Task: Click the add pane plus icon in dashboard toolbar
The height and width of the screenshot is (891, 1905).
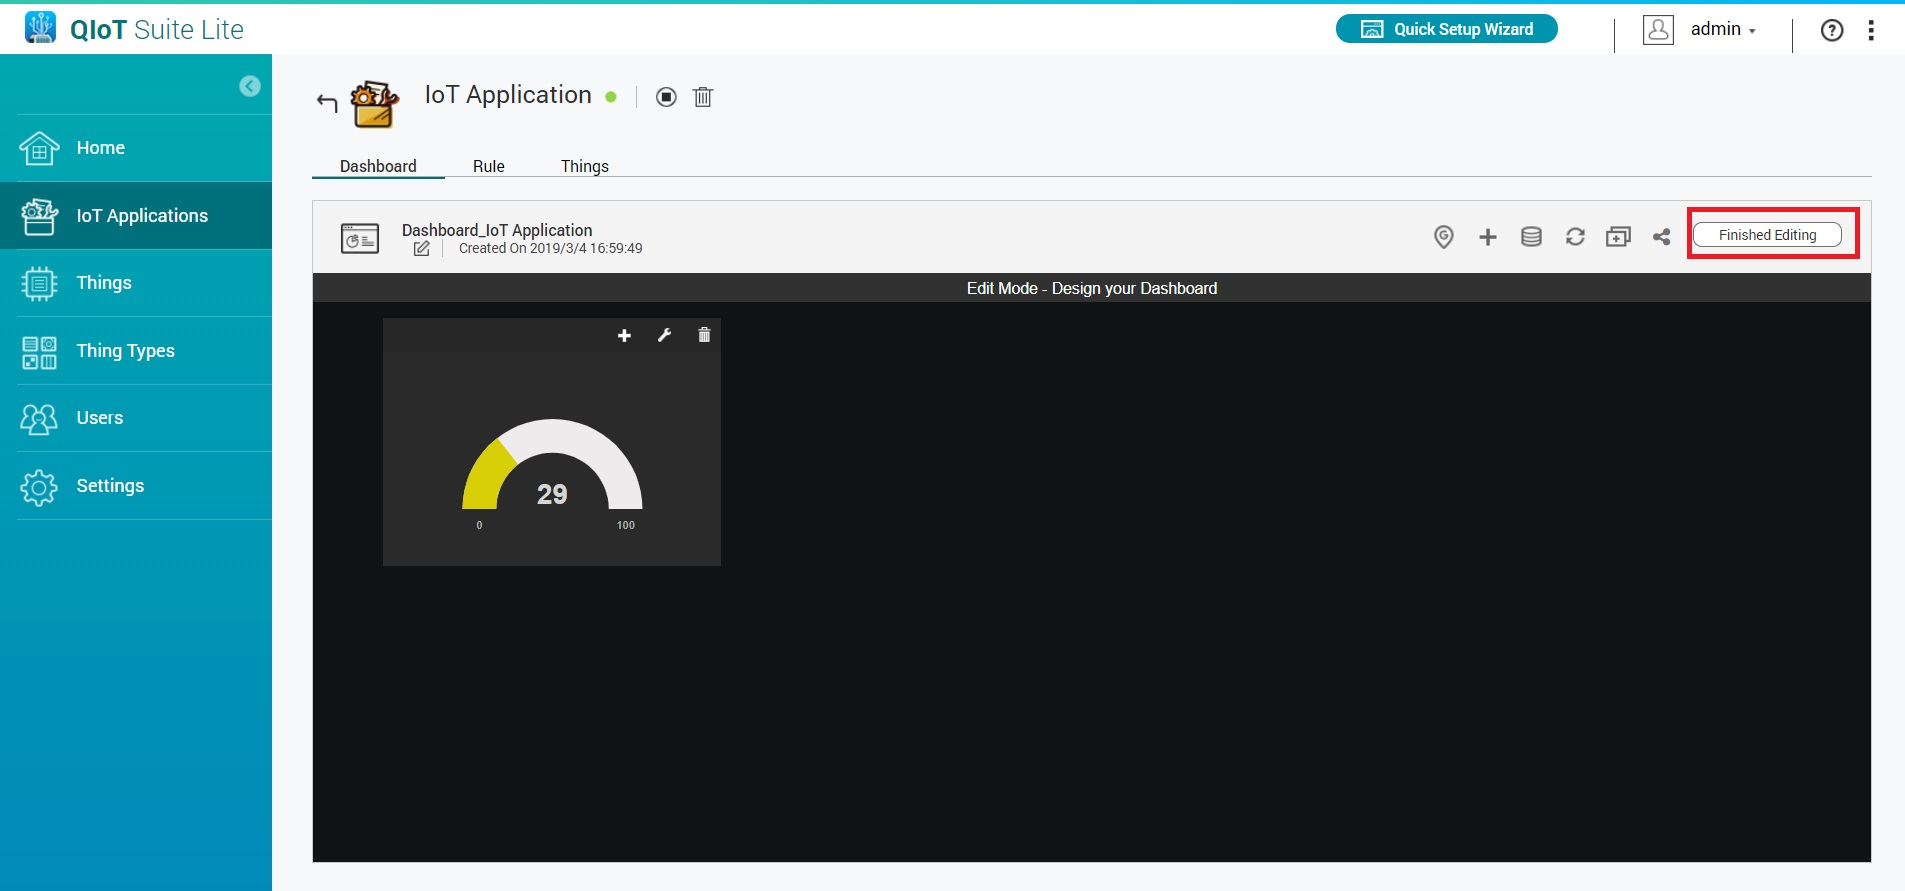Action: 1488,237
